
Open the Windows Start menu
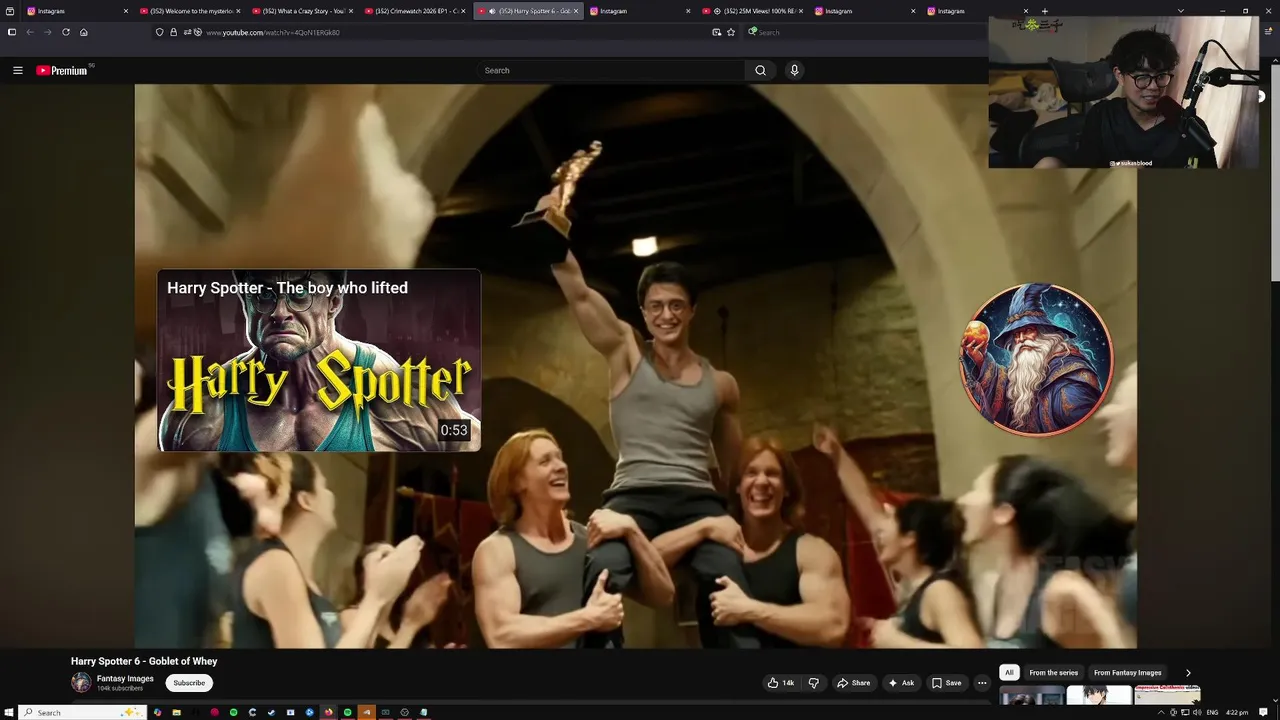tap(10, 712)
